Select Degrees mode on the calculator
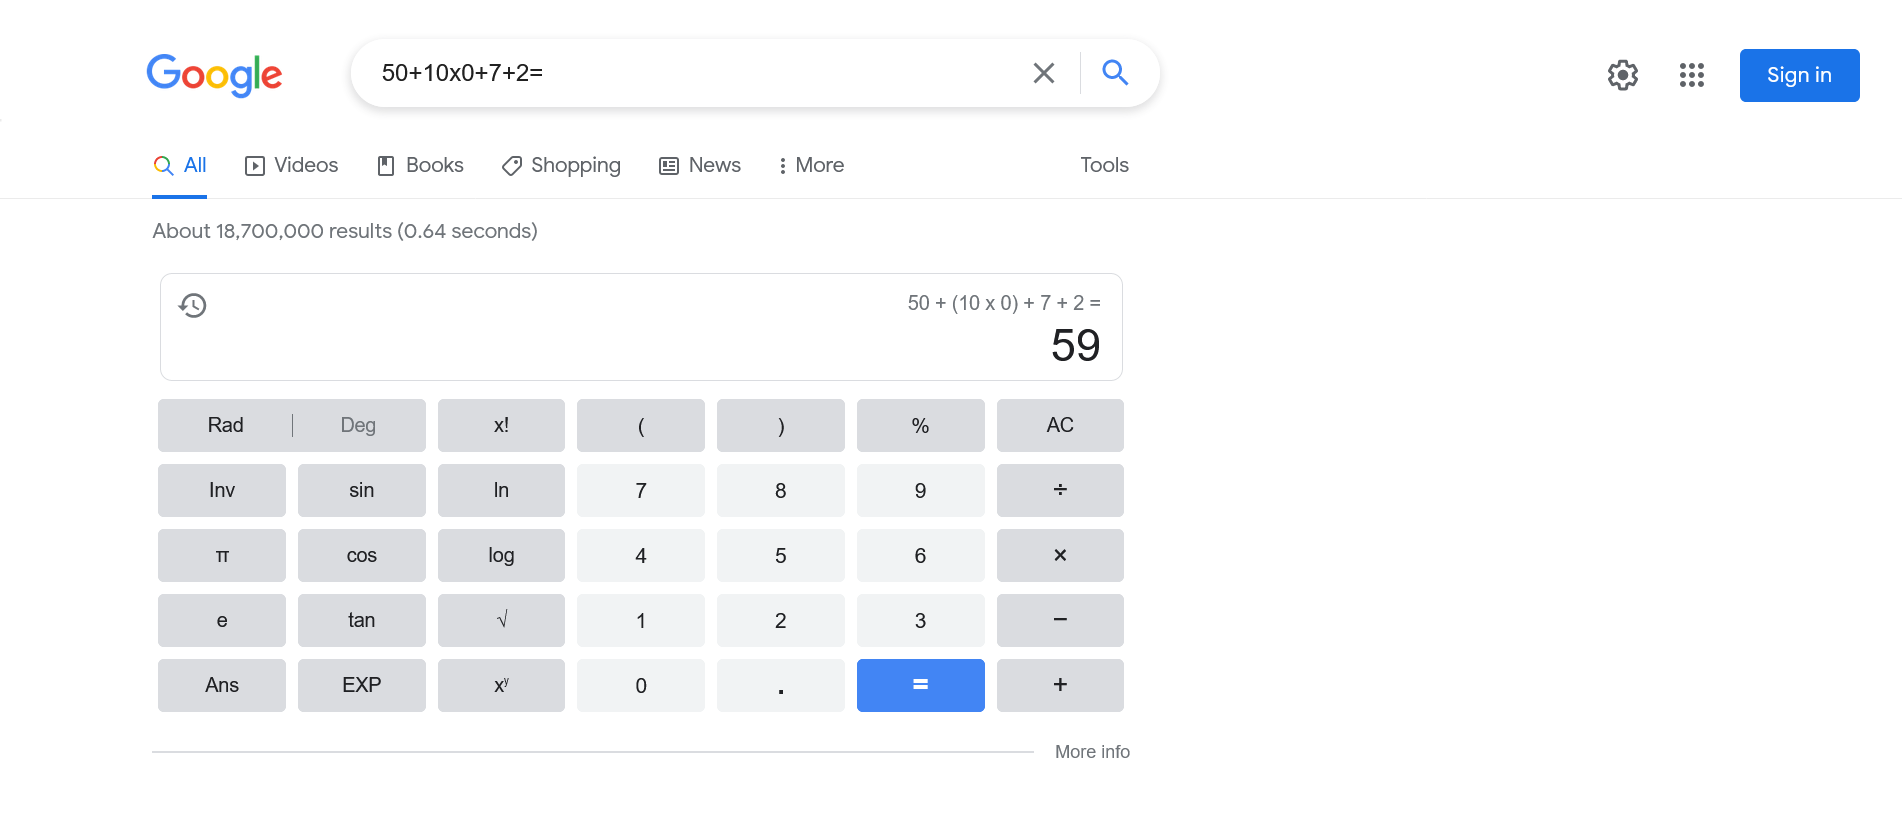 click(358, 425)
